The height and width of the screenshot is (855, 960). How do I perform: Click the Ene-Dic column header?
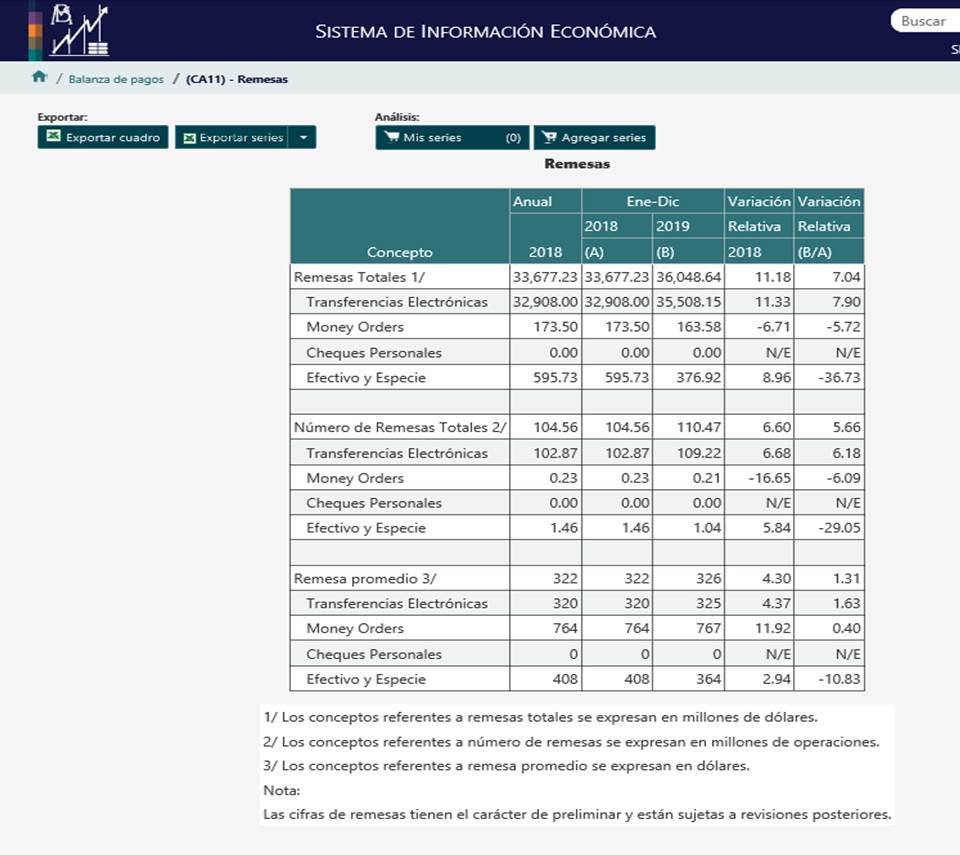point(652,201)
